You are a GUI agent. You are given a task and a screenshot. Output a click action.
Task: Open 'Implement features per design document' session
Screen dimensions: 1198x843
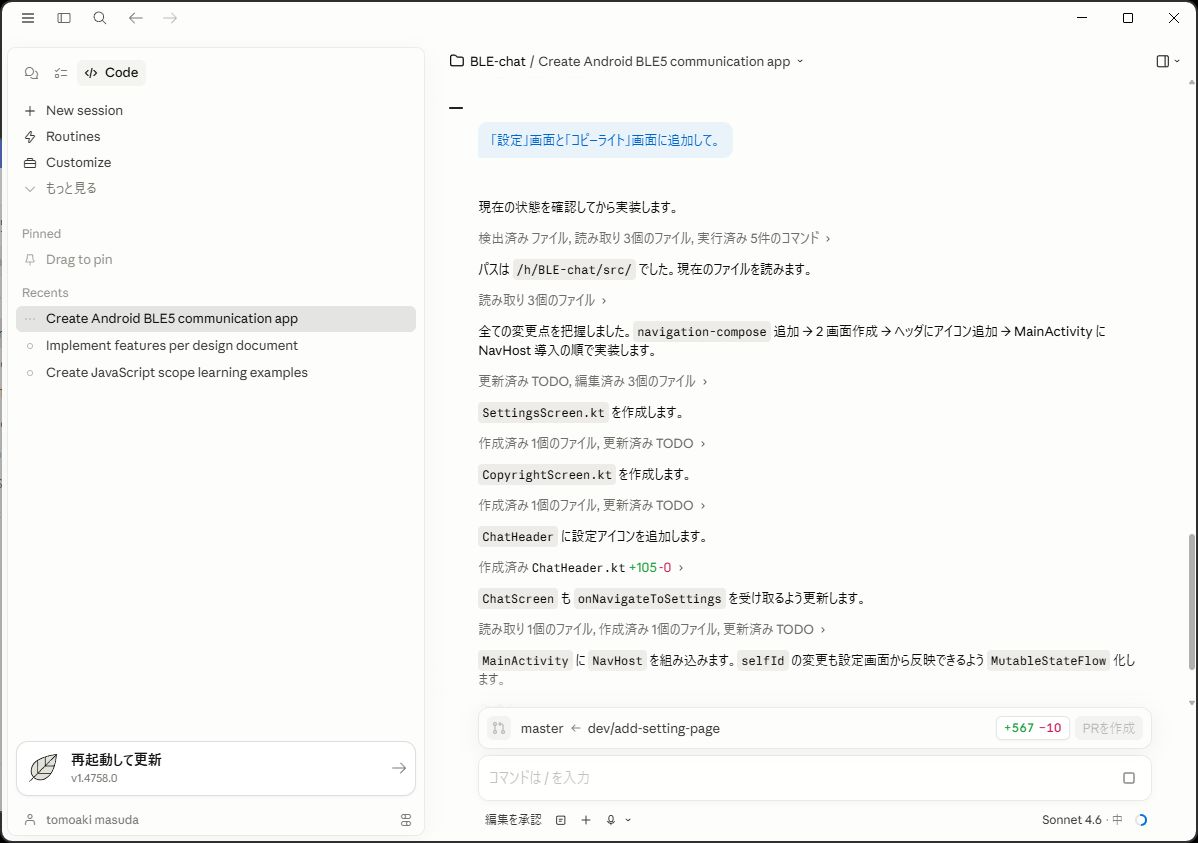[x=172, y=346]
